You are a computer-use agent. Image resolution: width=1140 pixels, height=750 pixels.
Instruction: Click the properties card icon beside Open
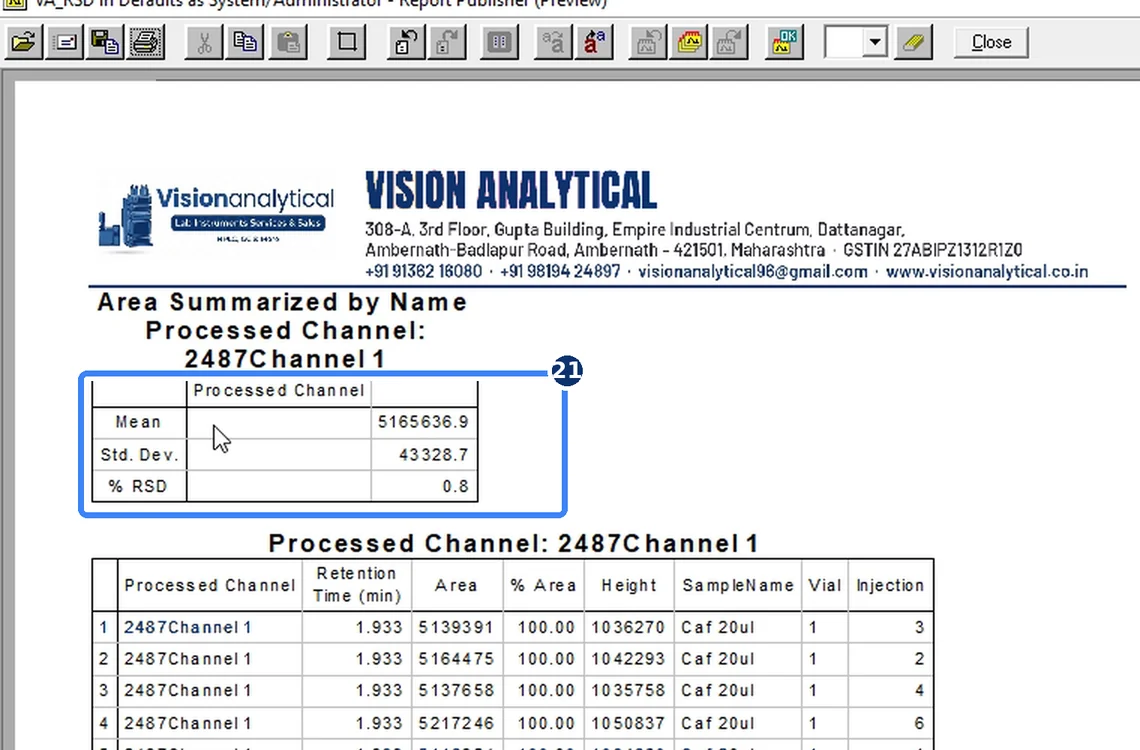click(65, 42)
